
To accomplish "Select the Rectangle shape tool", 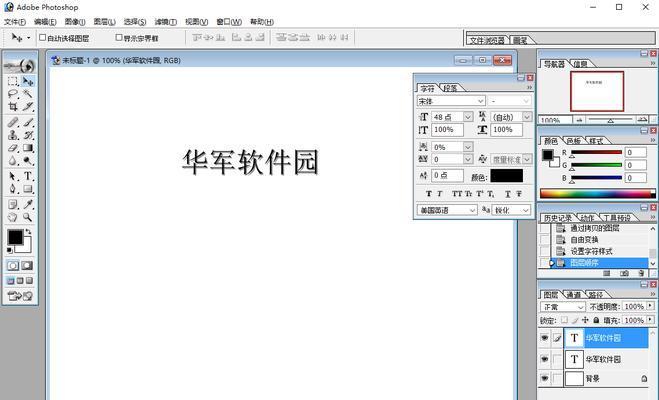I will [28, 189].
